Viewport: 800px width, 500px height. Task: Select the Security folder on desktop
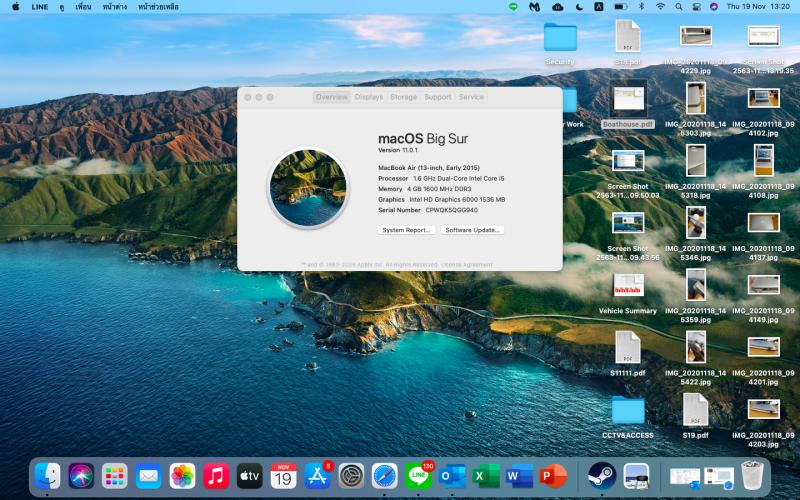coord(560,44)
